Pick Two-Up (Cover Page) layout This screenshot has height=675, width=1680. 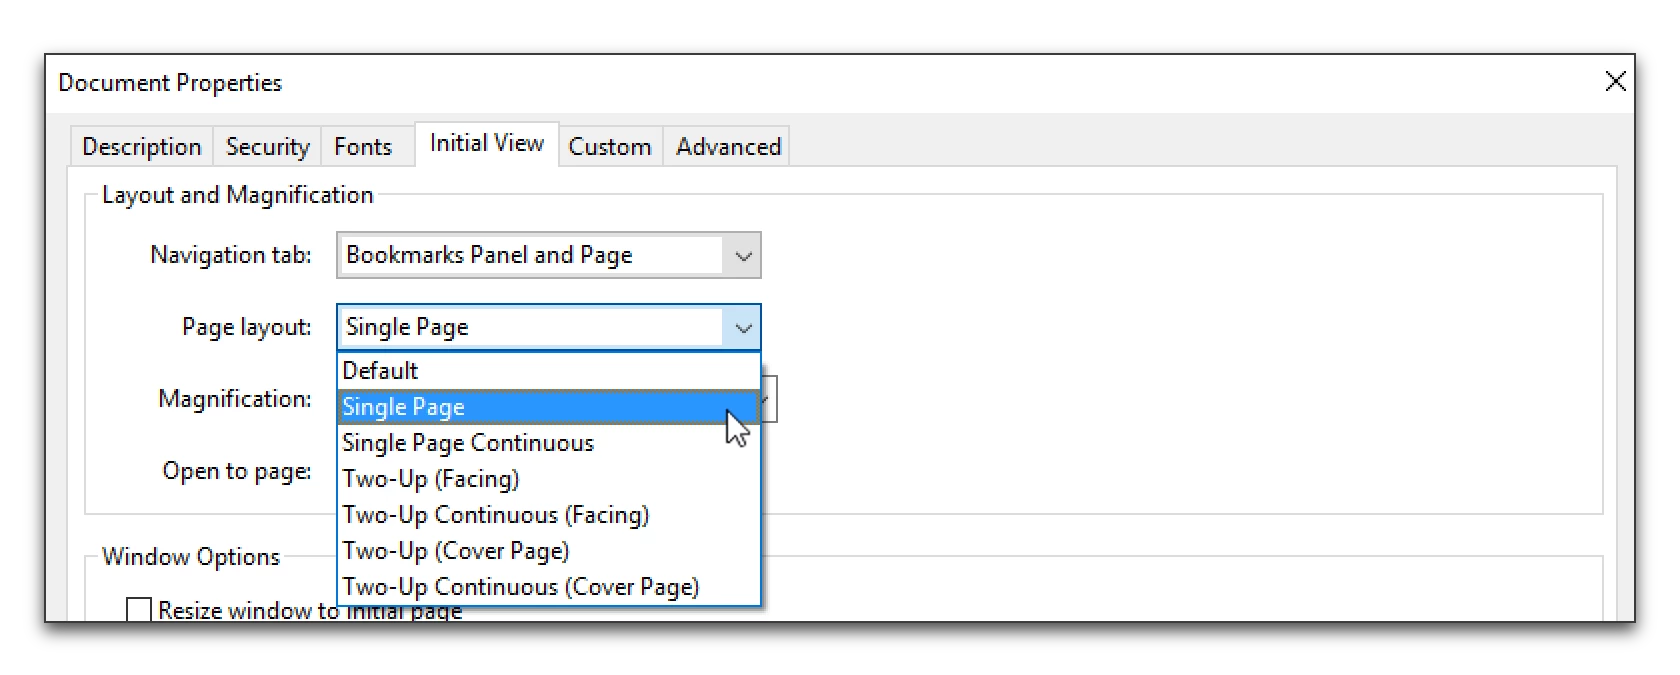coord(549,551)
